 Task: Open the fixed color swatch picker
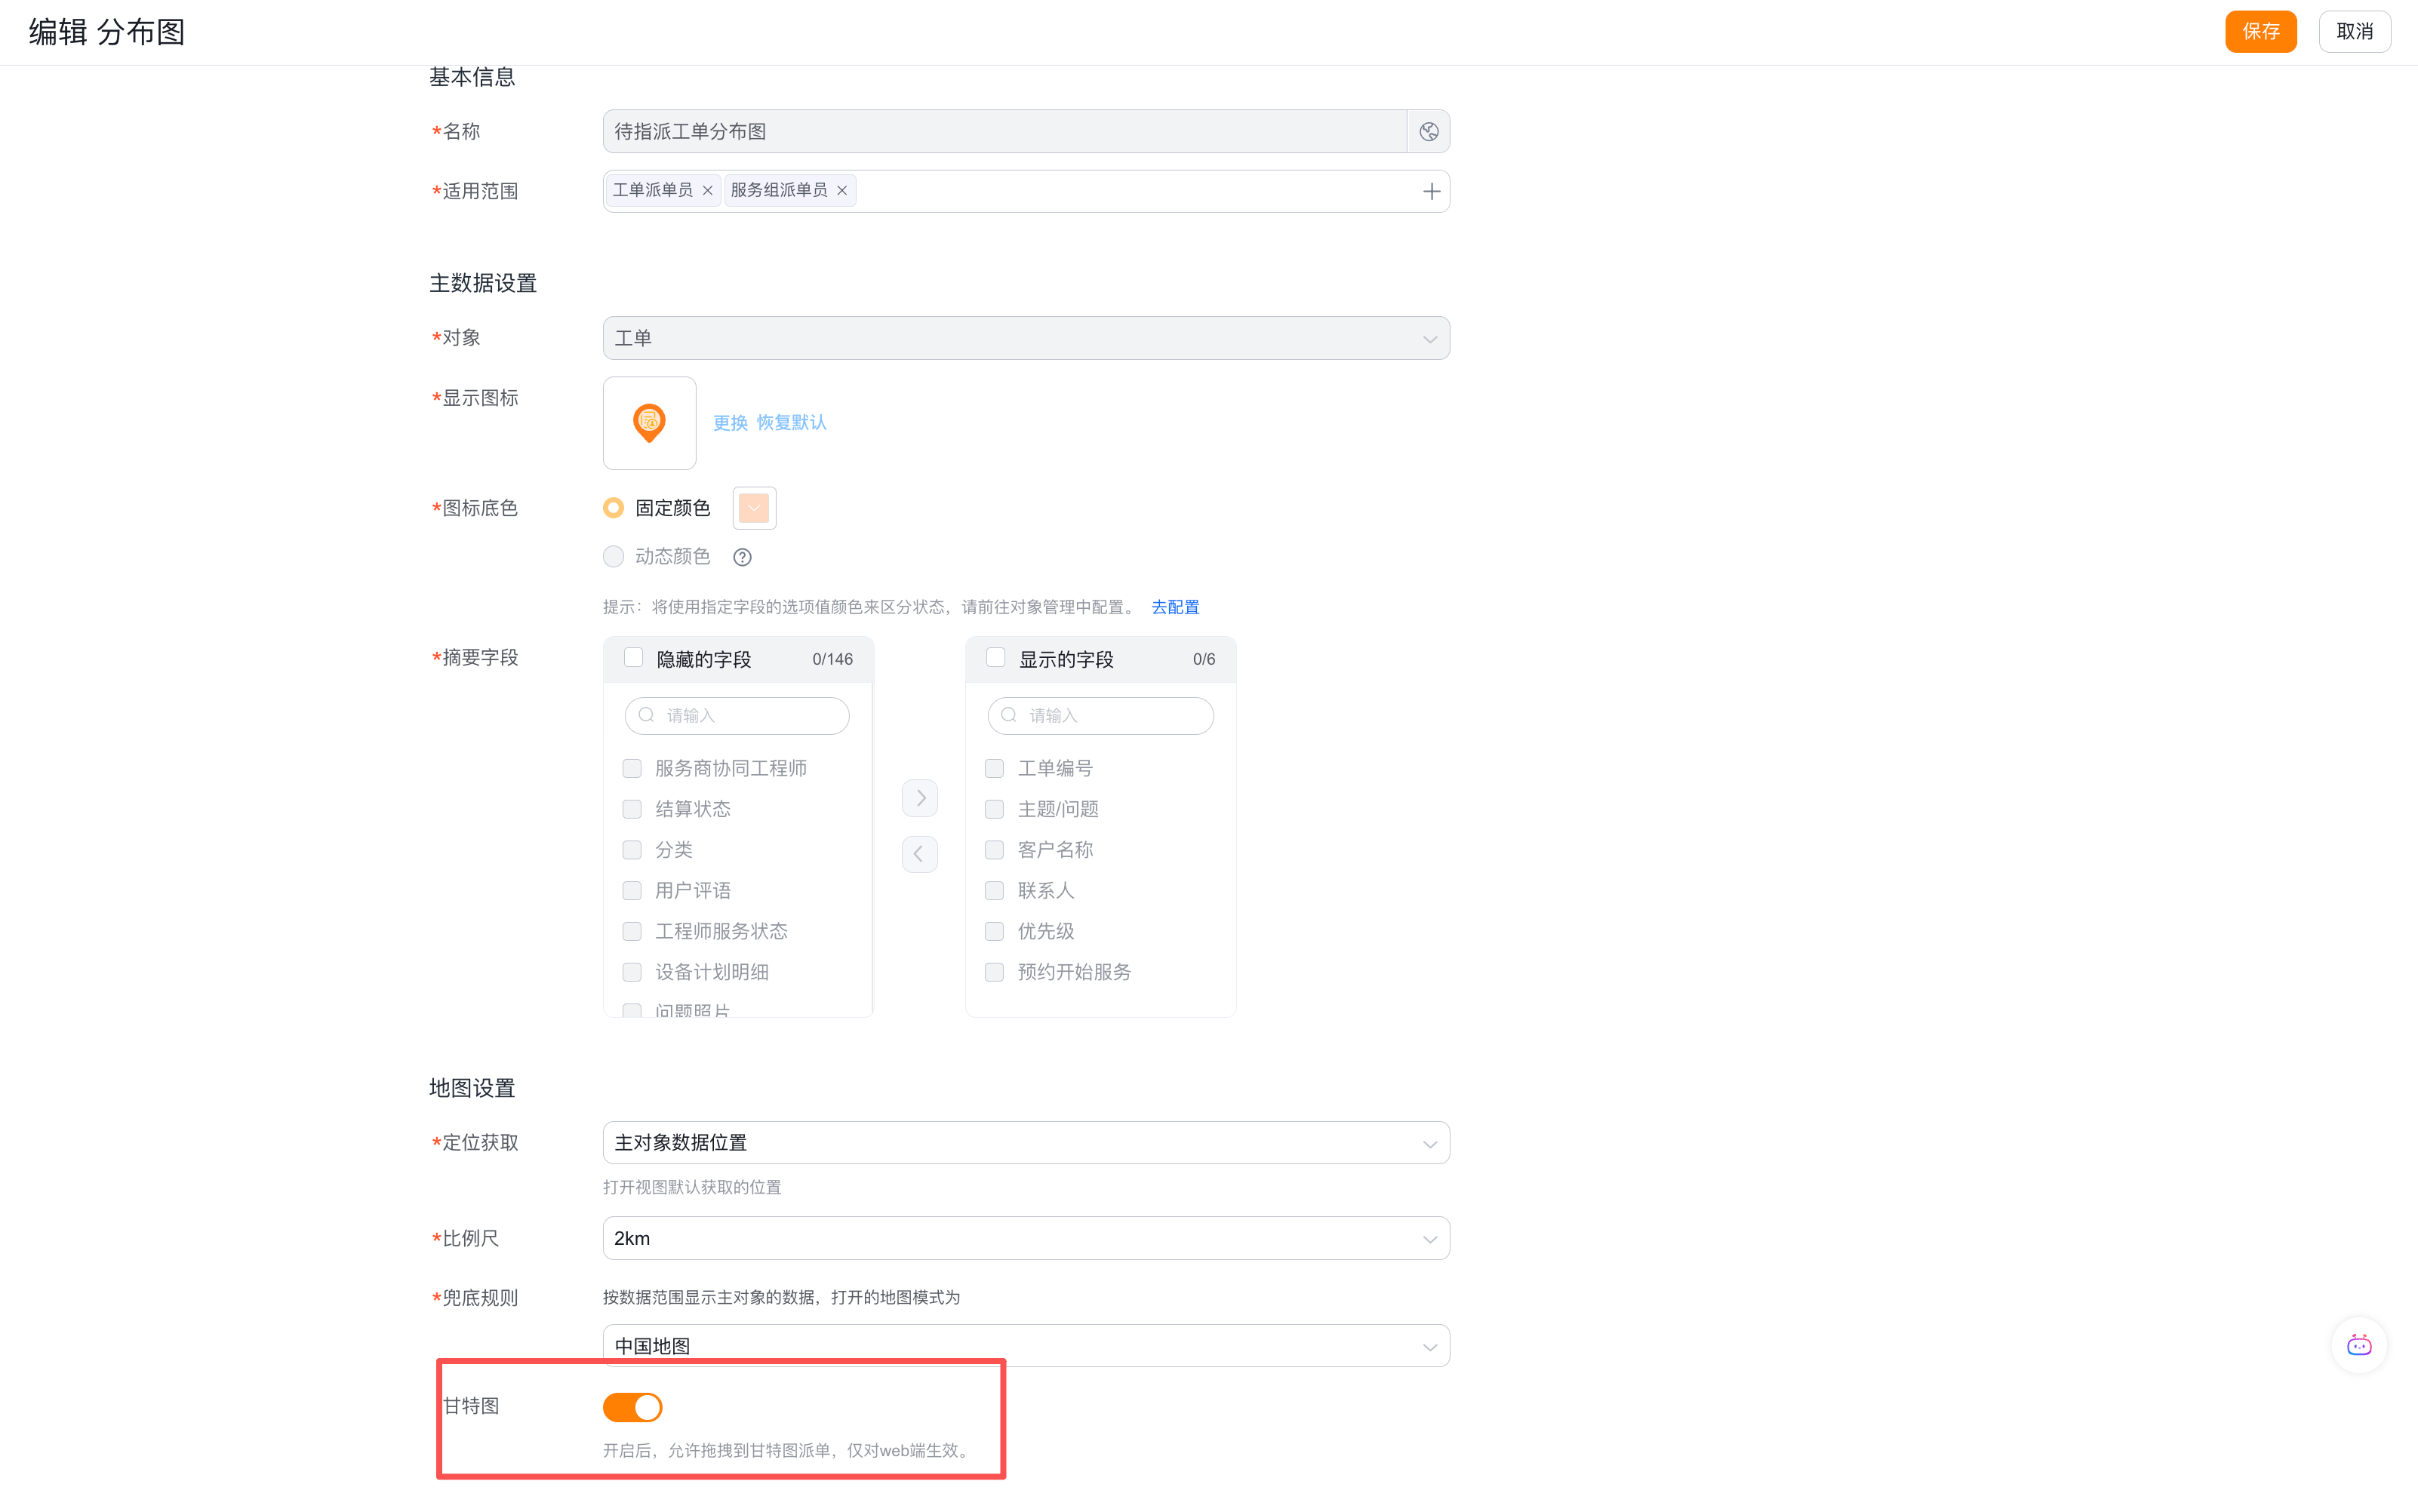click(x=754, y=508)
